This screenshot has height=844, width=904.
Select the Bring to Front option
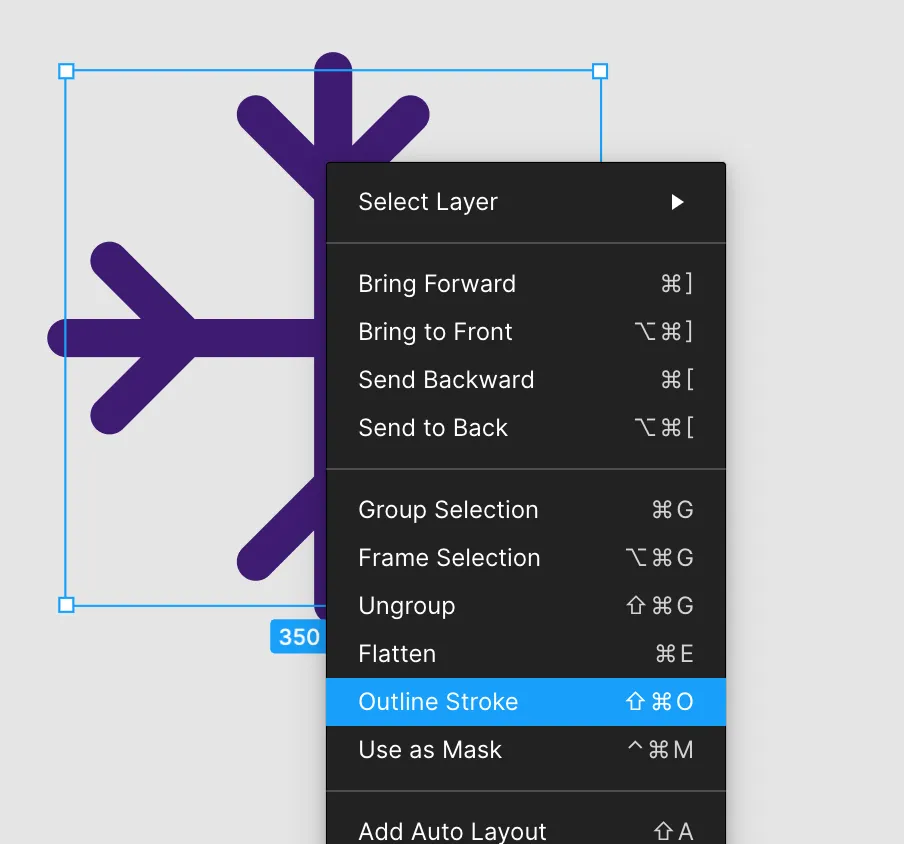pos(435,332)
